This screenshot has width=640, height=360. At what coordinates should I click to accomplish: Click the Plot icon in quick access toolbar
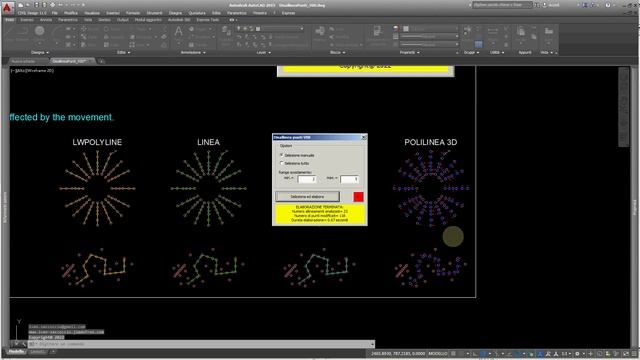click(53, 5)
